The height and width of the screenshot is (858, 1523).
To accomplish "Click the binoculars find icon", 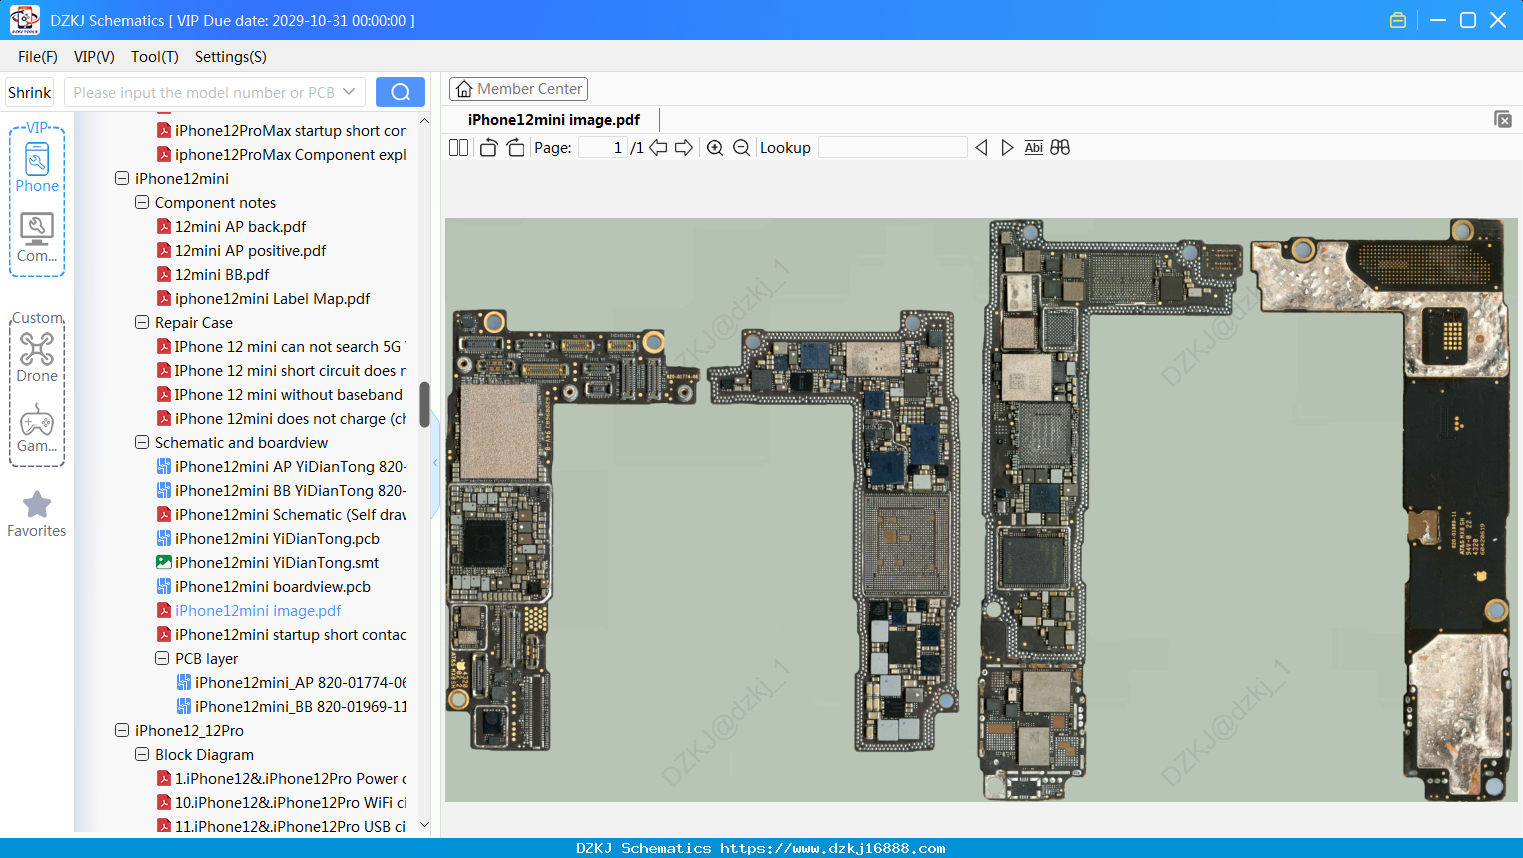I will 1060,148.
